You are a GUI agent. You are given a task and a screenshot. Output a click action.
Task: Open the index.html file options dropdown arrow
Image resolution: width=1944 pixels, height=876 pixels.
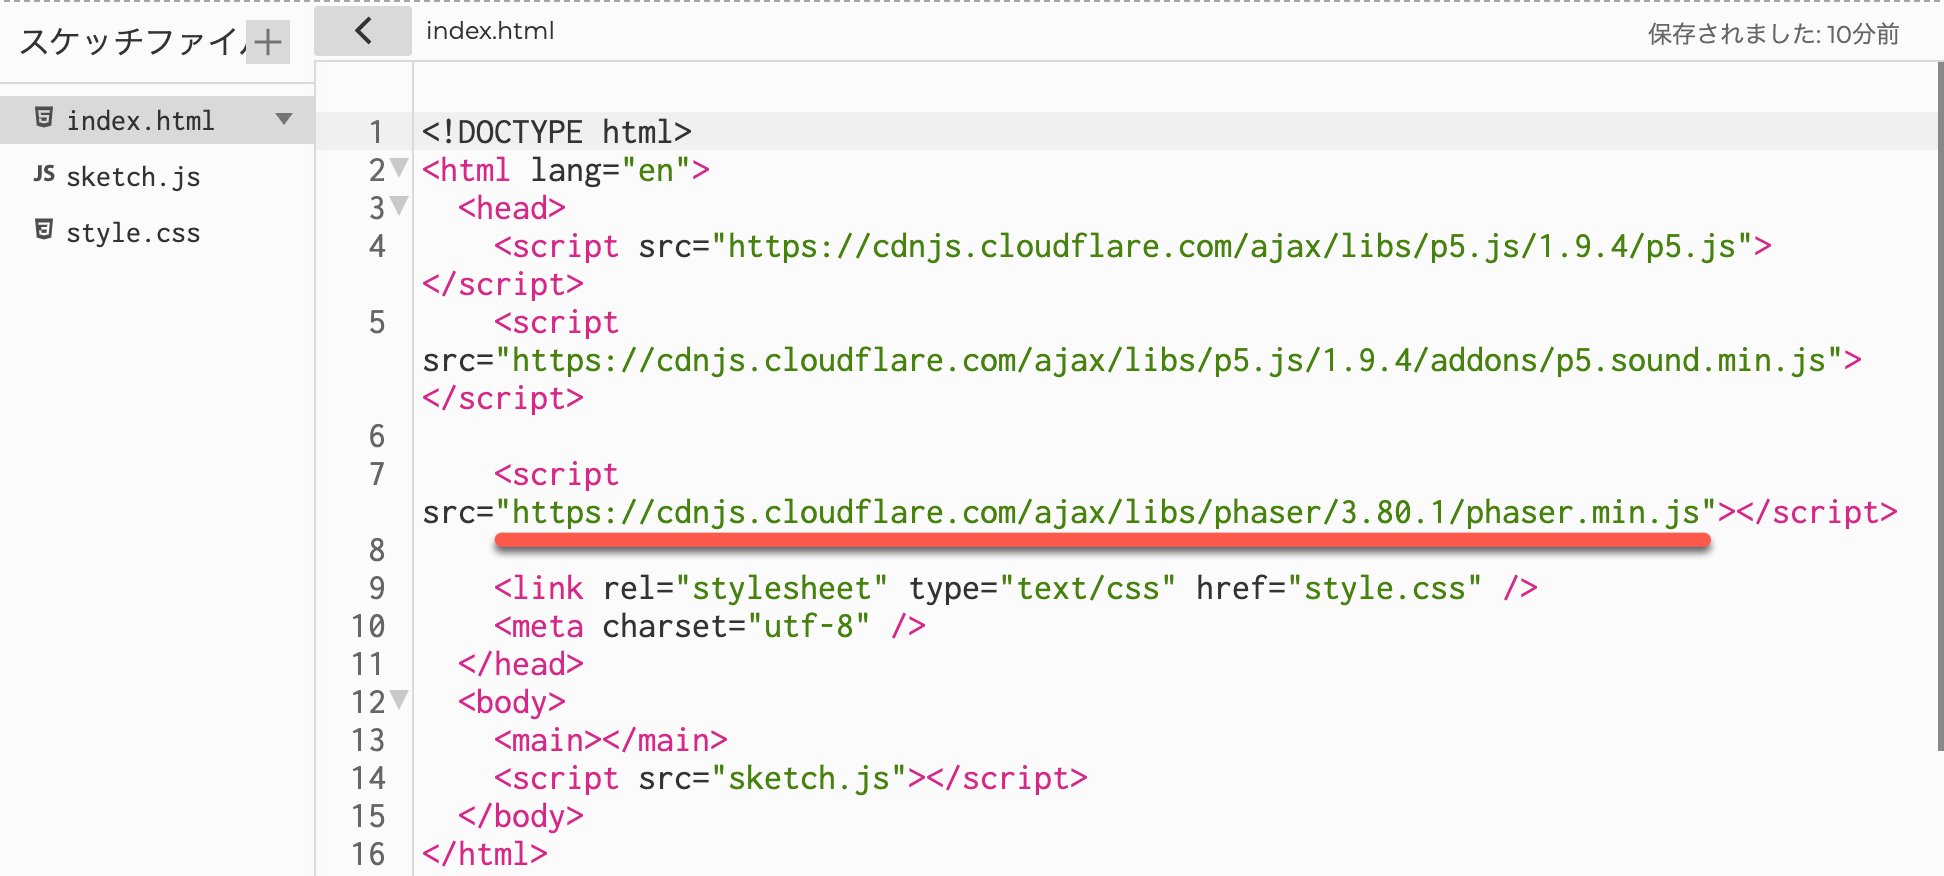point(284,119)
